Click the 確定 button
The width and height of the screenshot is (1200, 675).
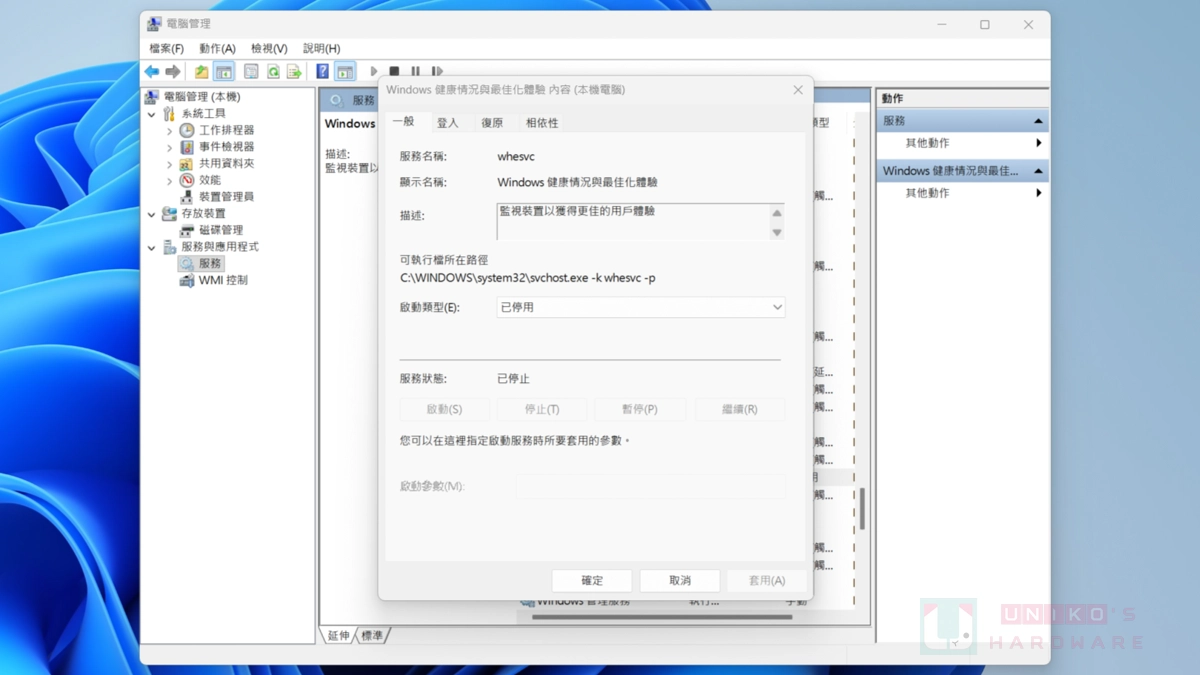tap(592, 580)
